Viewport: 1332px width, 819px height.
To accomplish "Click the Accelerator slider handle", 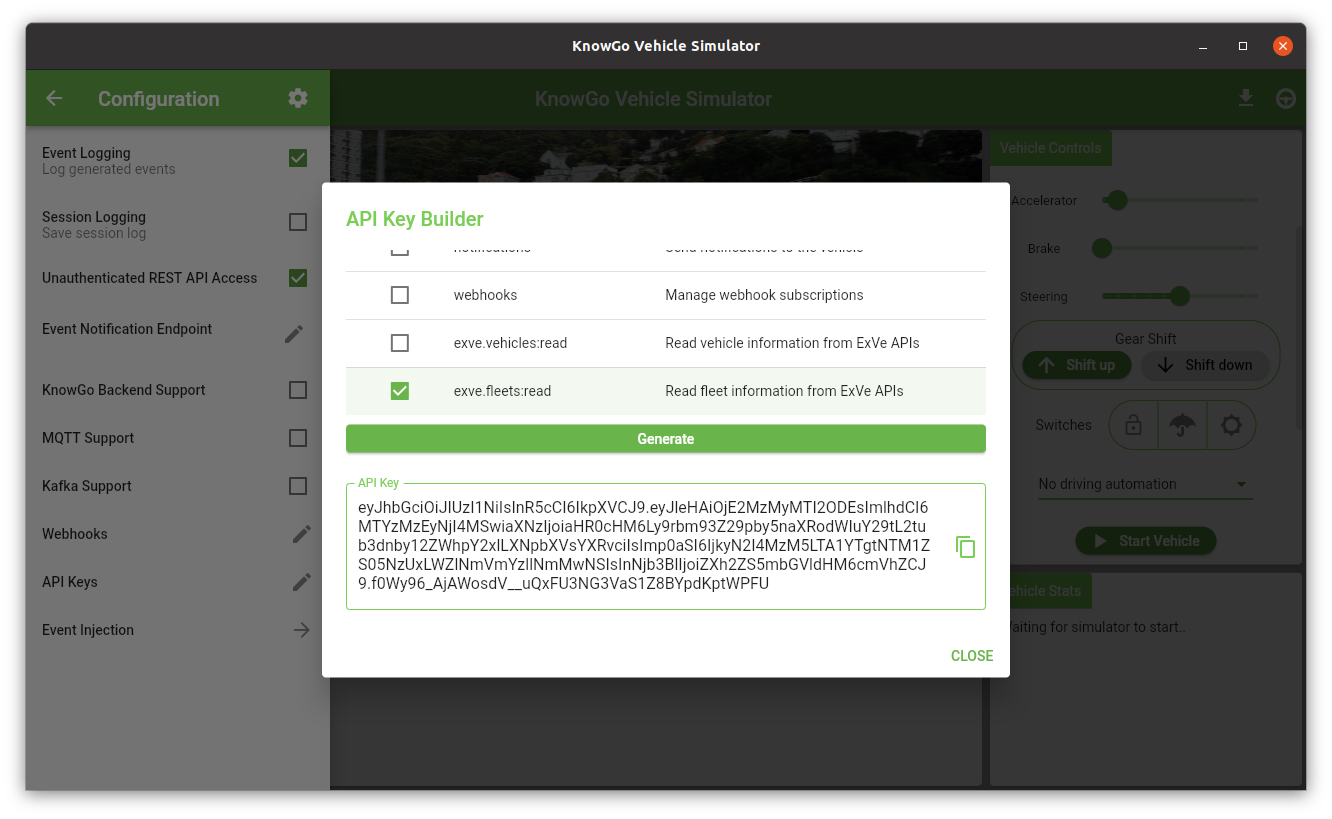I will pos(1118,200).
